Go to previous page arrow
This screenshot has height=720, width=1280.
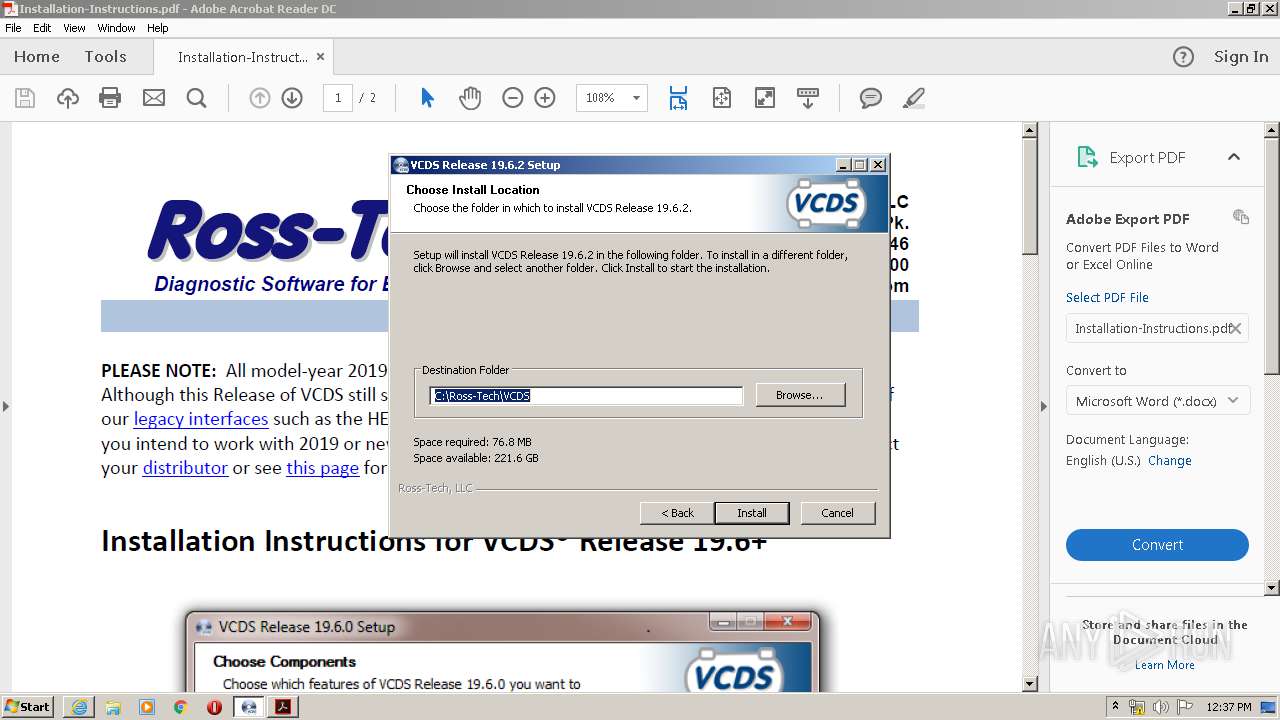260,98
